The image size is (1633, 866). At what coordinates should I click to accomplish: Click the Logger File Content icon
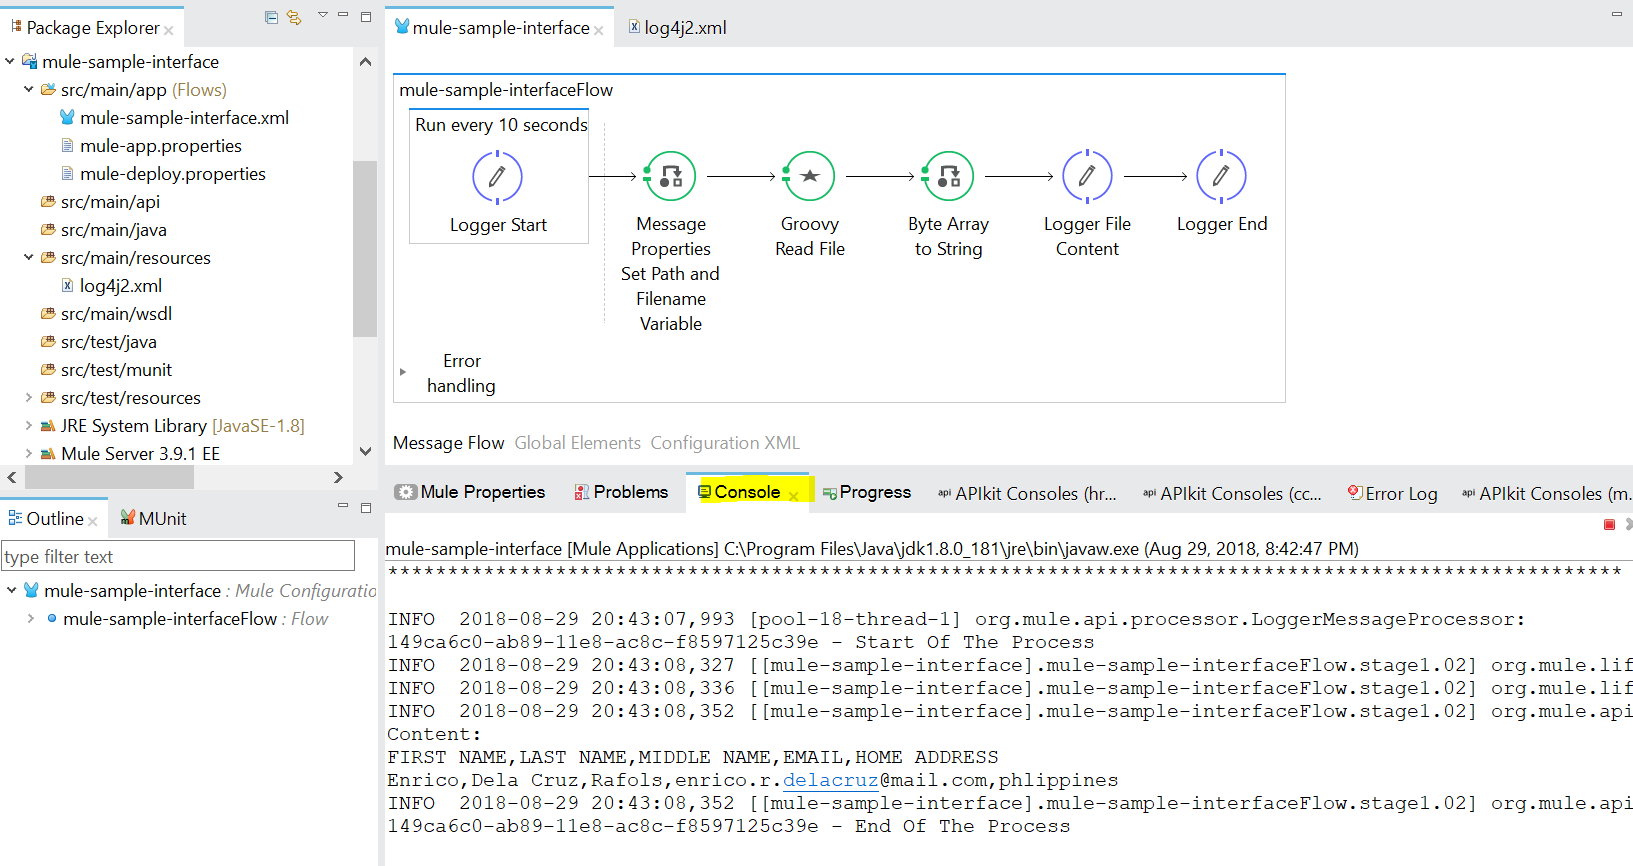(x=1087, y=176)
